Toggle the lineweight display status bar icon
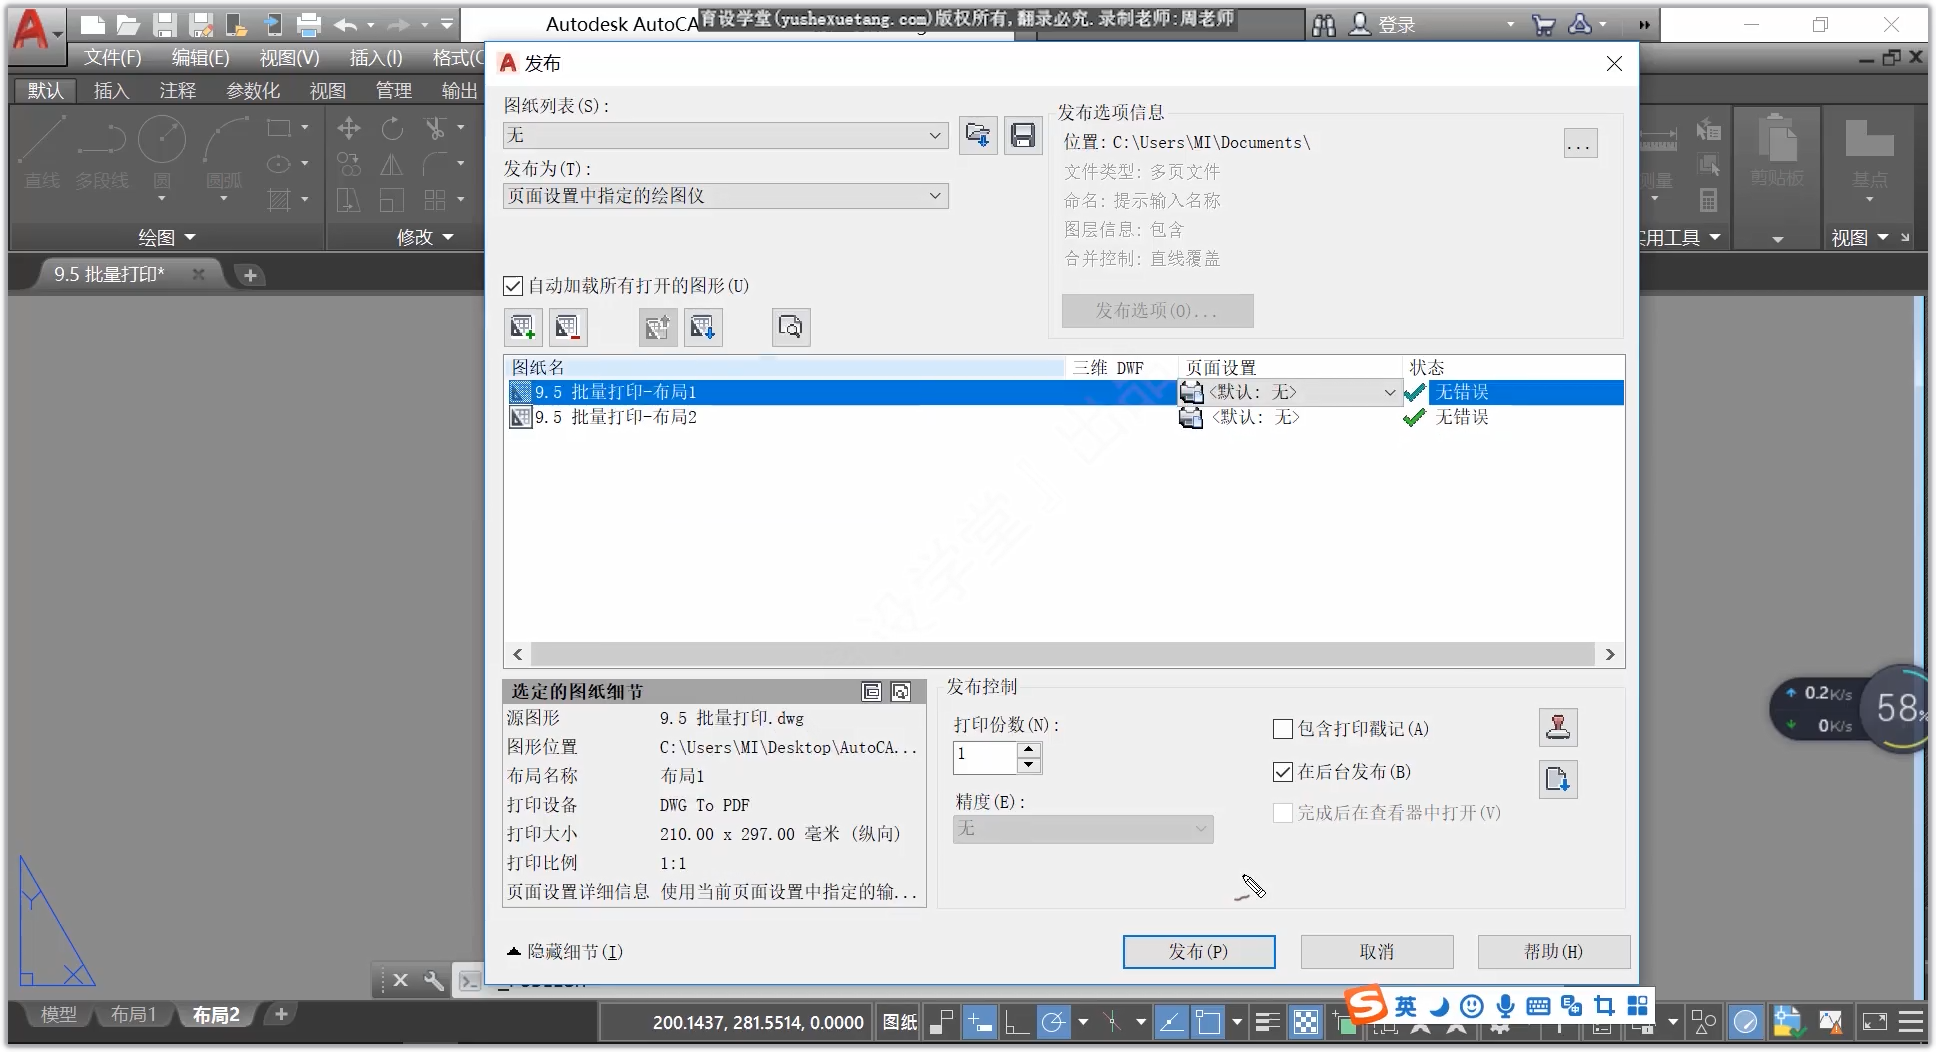This screenshot has width=1936, height=1052. point(1267,1022)
